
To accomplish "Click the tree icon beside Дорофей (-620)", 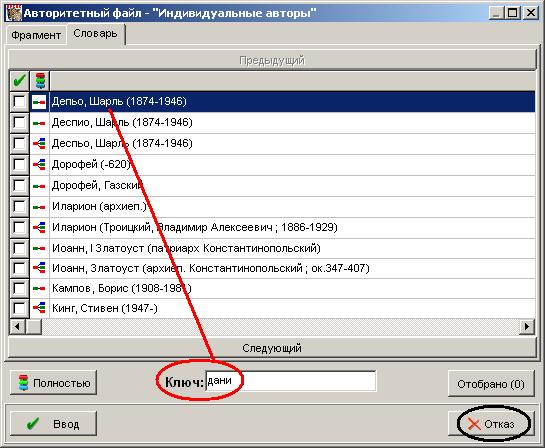I will point(39,164).
